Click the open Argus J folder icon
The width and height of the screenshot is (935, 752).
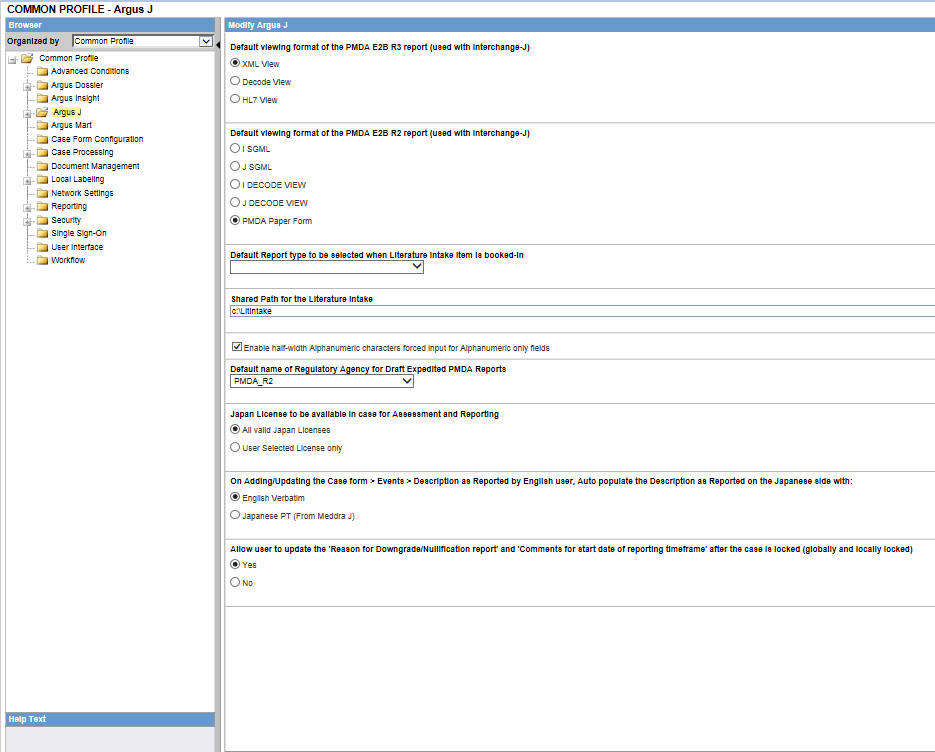coord(42,112)
